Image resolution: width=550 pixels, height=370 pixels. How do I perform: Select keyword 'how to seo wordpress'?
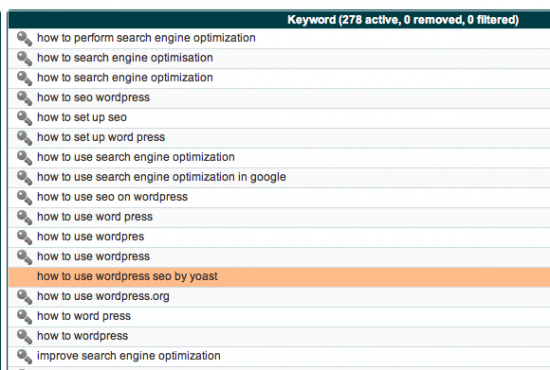[x=93, y=97]
